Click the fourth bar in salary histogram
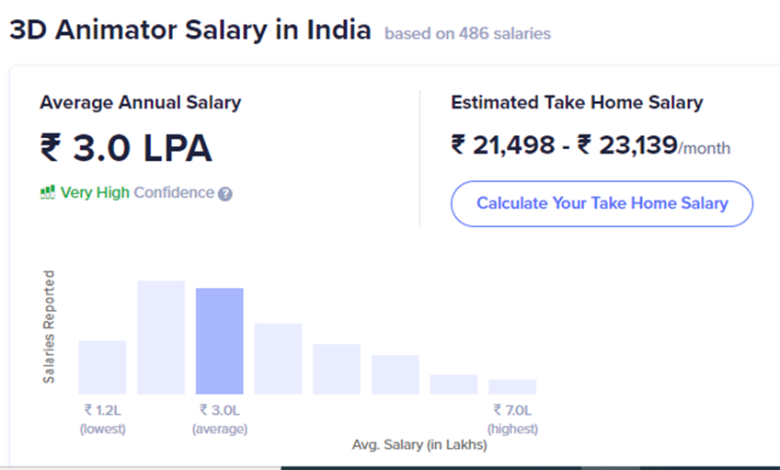Image resolution: width=780 pixels, height=470 pixels. click(278, 359)
